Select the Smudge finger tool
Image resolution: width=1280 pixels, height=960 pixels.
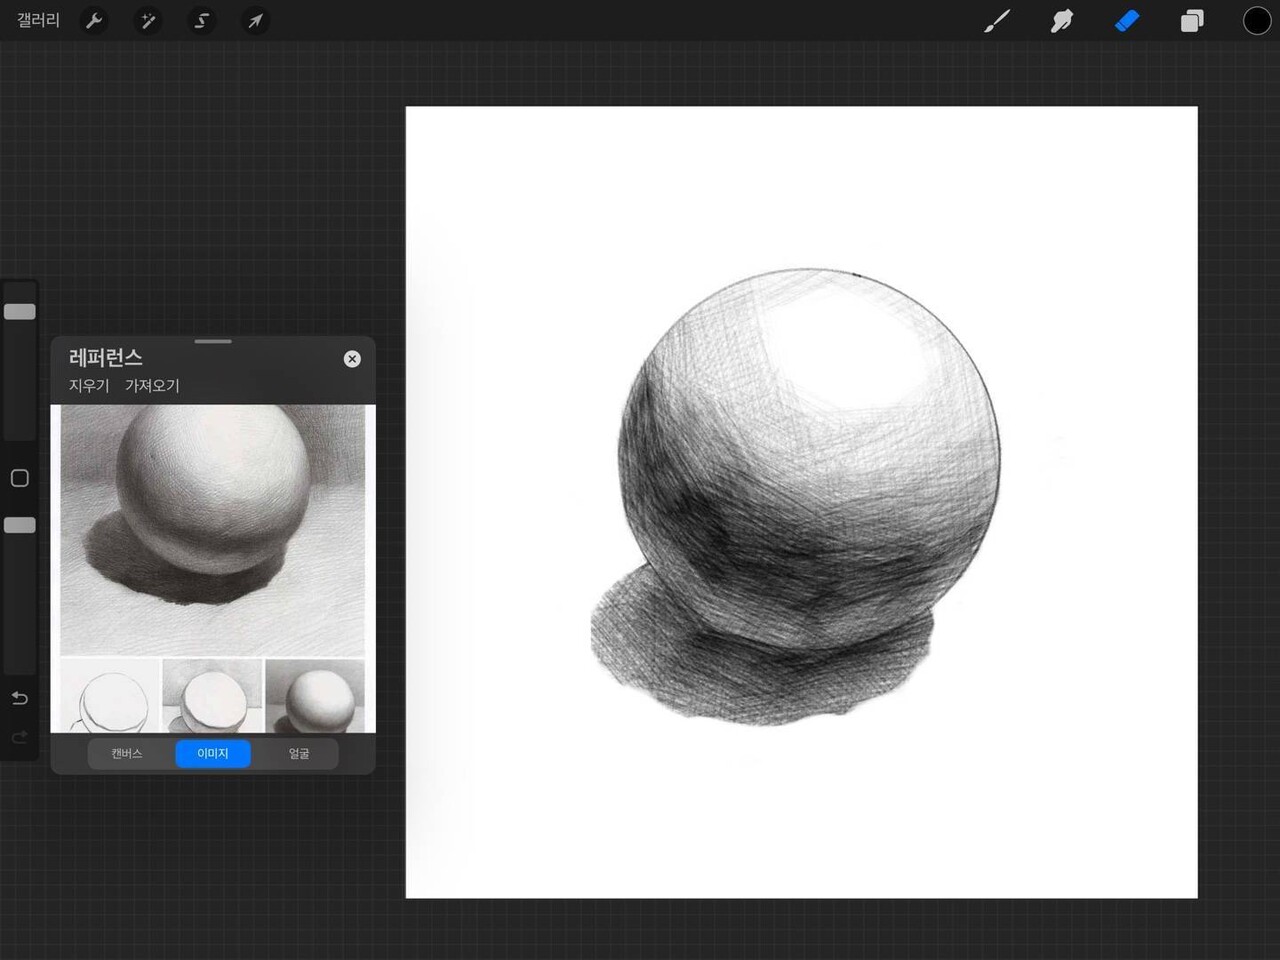point(1062,21)
